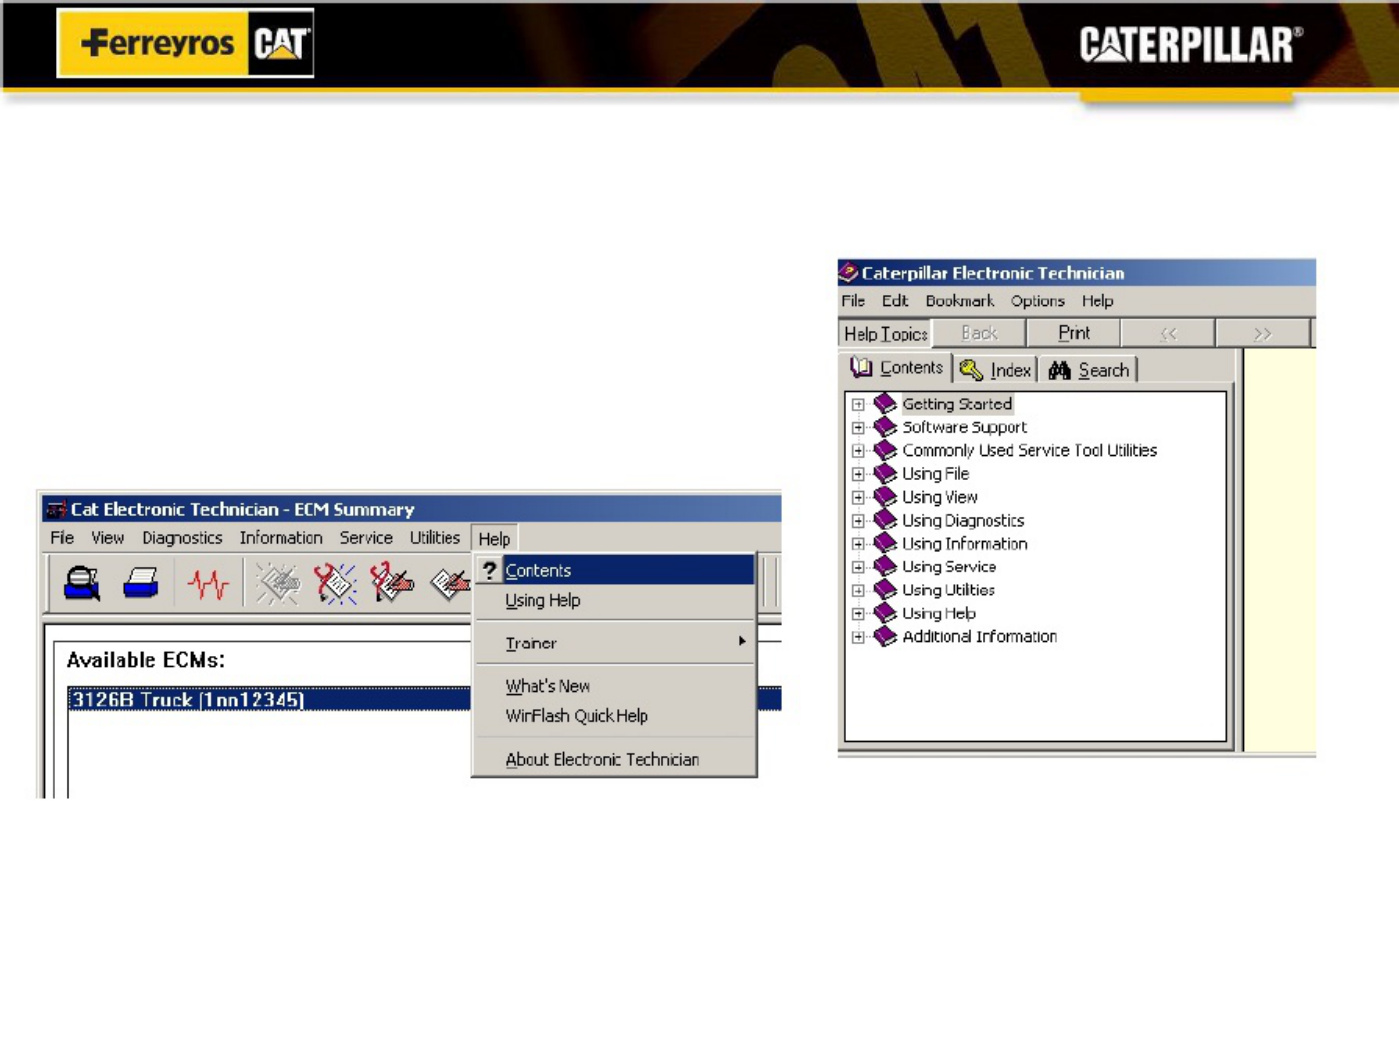Screen dimensions: 1399x1050
Task: Open the Trainer submenu arrow
Action: click(742, 641)
